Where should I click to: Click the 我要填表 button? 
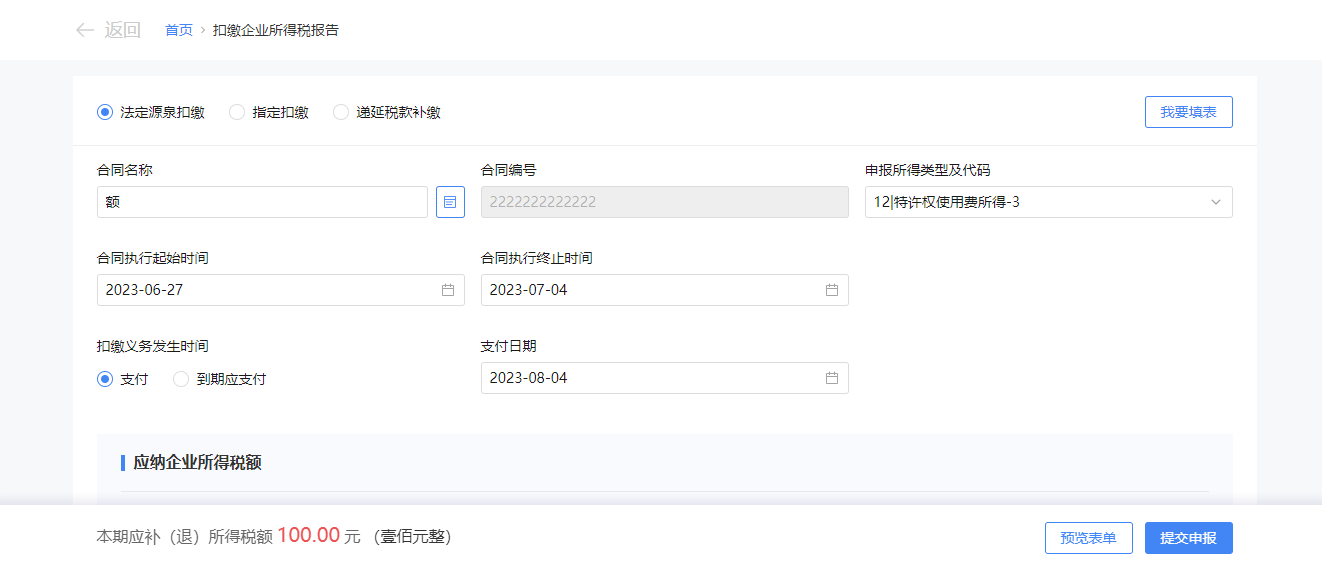tap(1188, 113)
